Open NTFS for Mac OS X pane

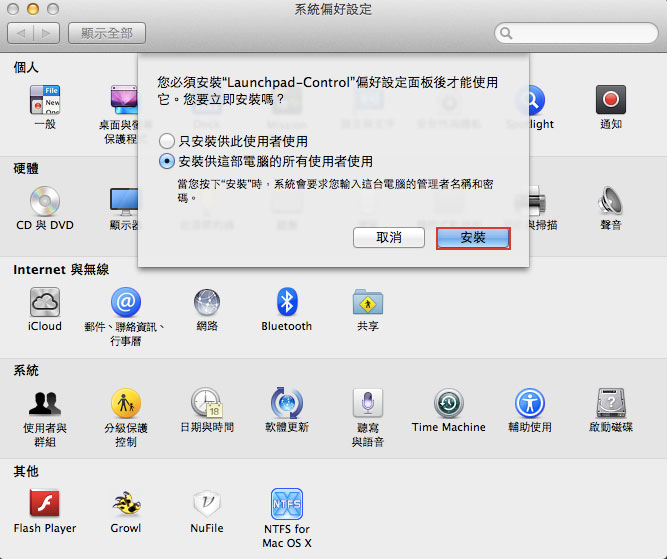point(287,504)
